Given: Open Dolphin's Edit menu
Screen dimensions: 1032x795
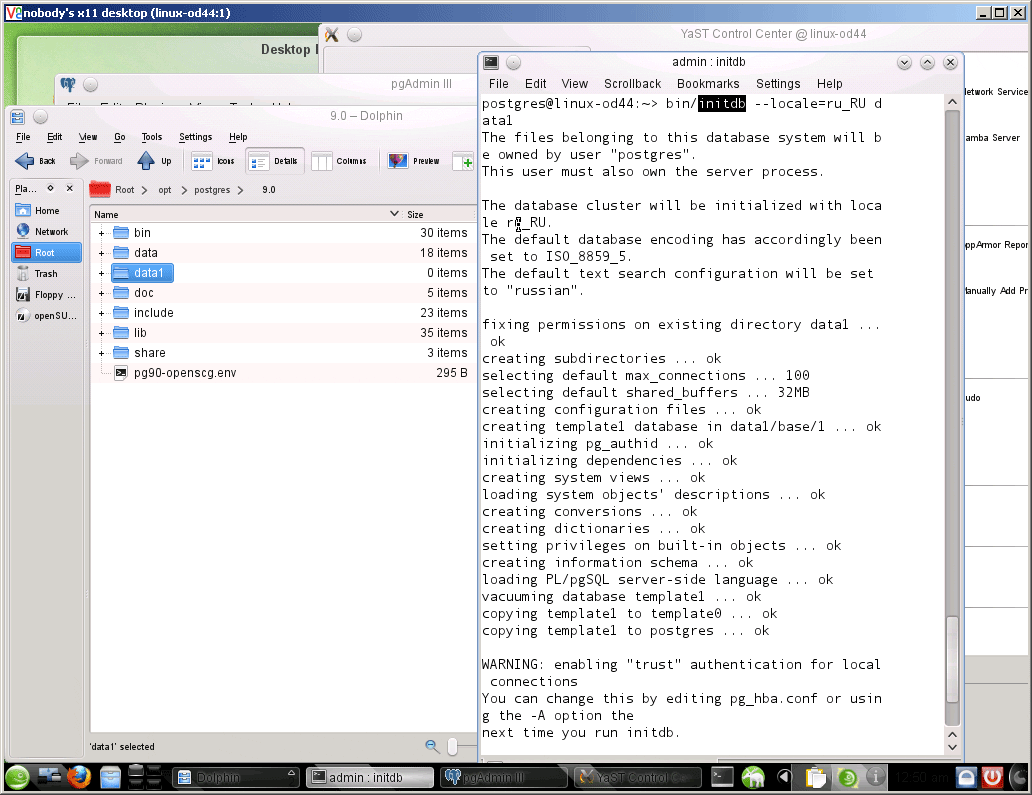Looking at the screenshot, I should pos(55,137).
